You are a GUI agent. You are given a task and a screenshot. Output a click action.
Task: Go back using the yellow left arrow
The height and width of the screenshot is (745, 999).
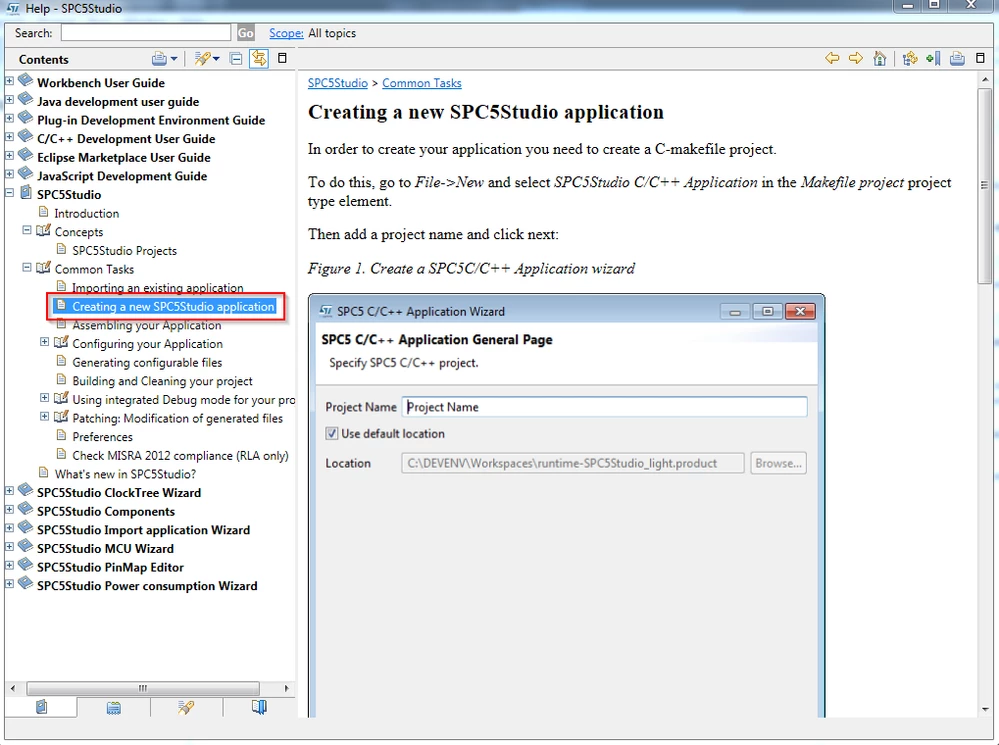(832, 59)
